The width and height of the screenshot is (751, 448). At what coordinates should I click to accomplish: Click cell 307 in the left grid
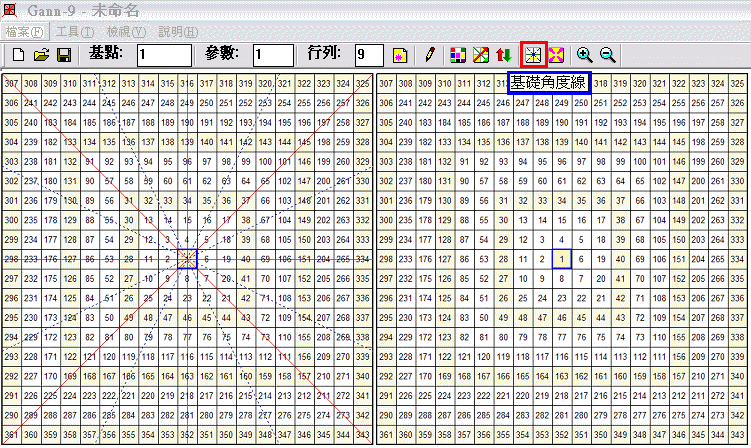click(11, 83)
